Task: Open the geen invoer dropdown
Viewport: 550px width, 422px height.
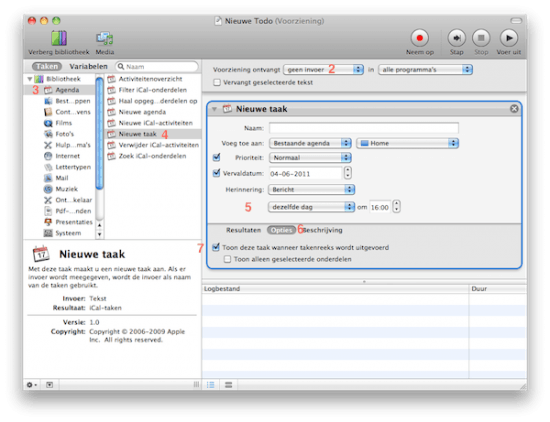Action: [323, 69]
